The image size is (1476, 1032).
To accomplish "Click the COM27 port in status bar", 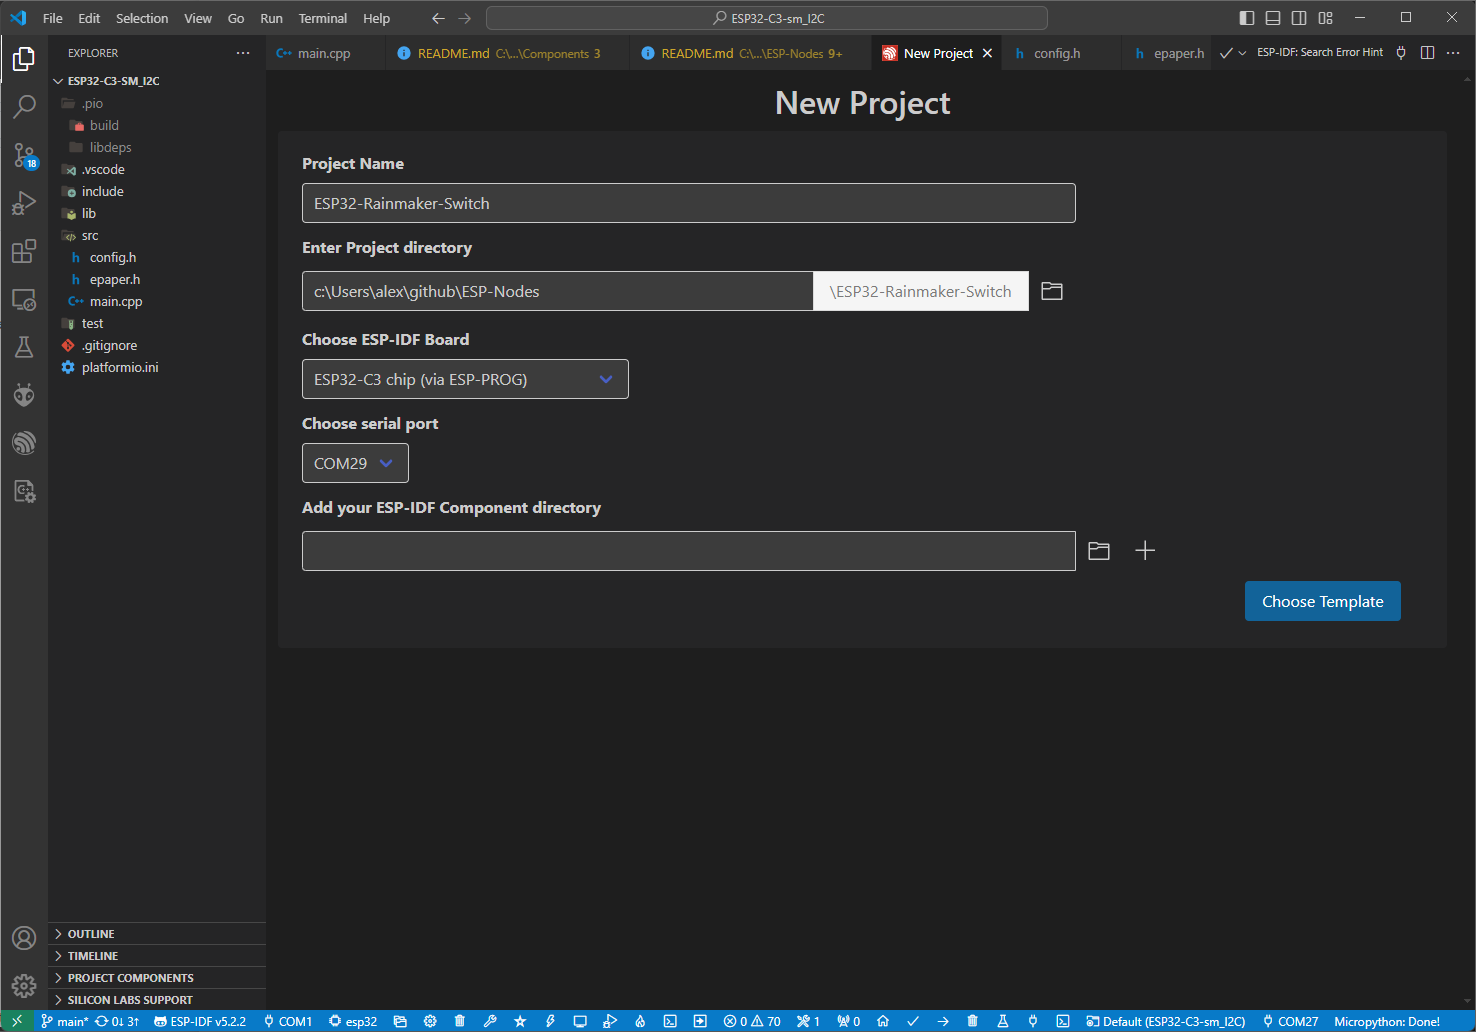I will click(x=1290, y=1021).
